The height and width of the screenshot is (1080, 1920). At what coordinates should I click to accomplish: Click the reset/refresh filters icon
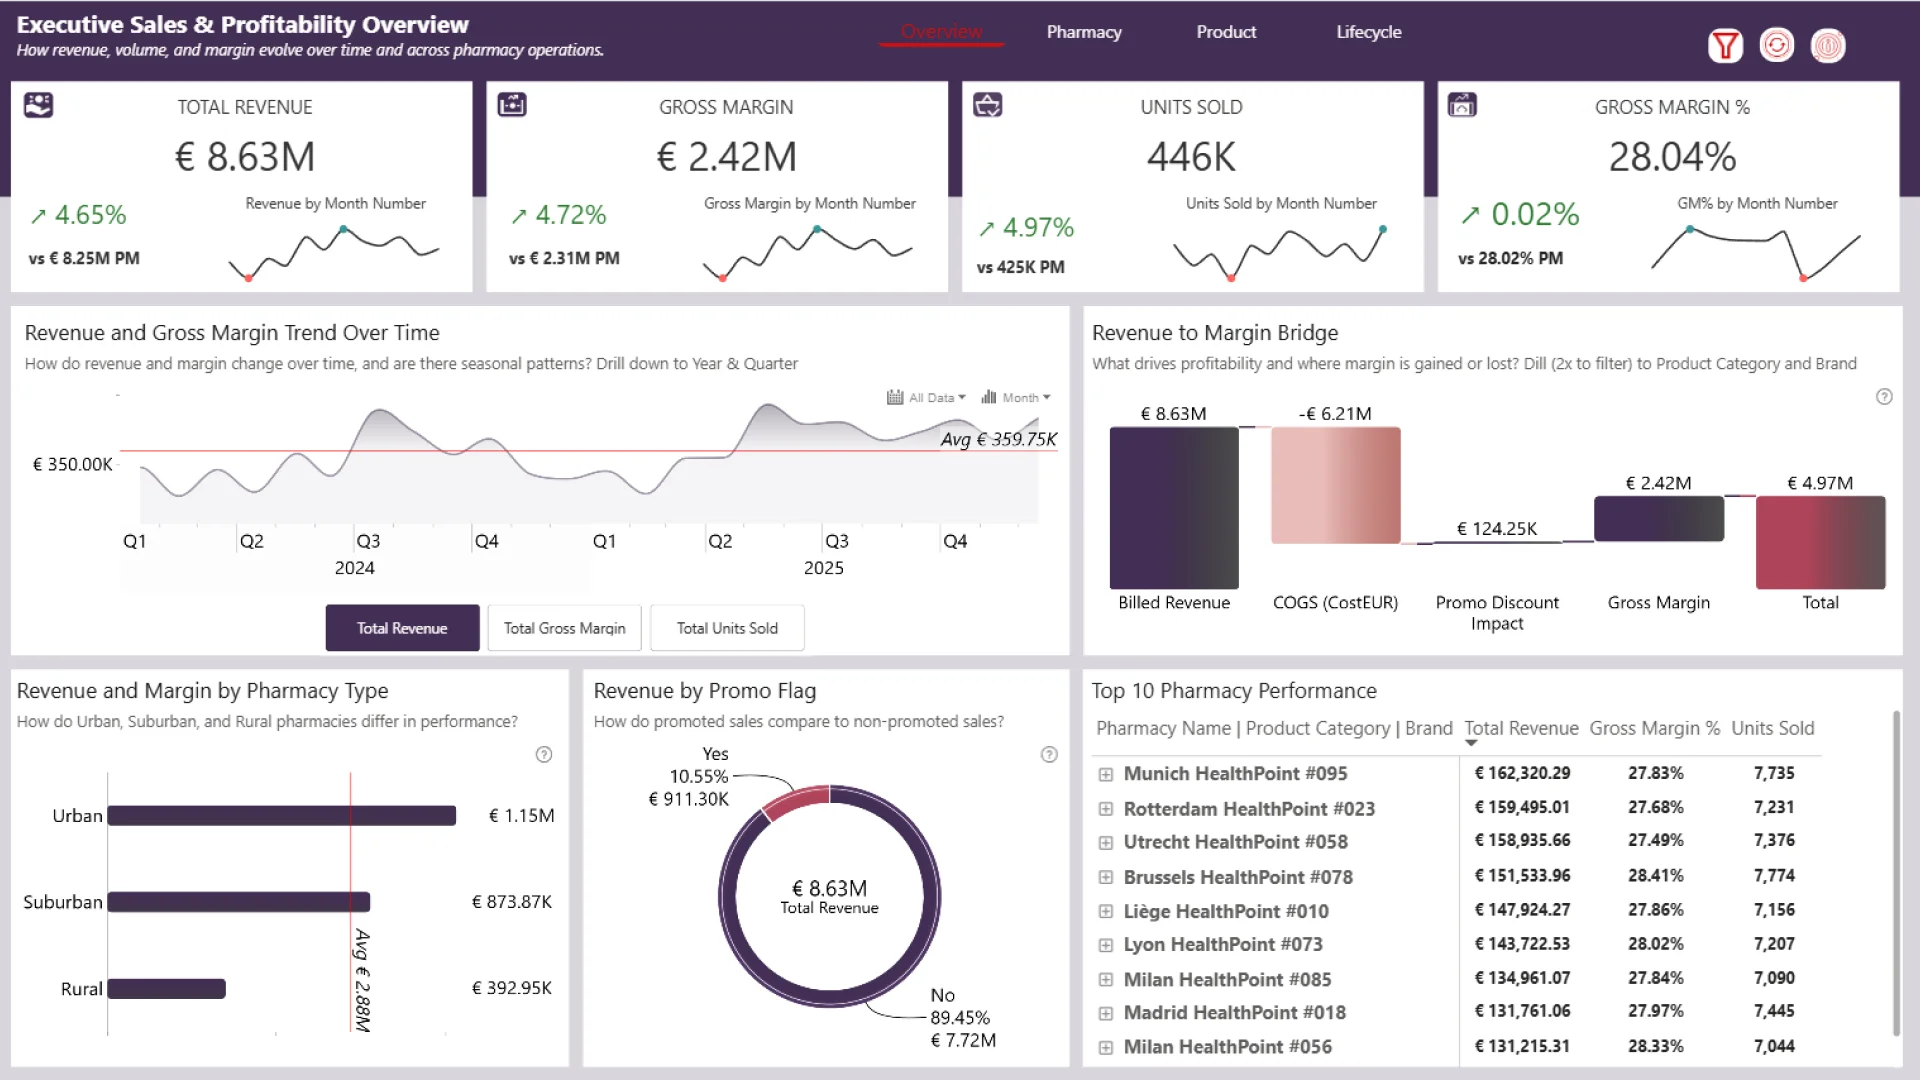(1776, 45)
